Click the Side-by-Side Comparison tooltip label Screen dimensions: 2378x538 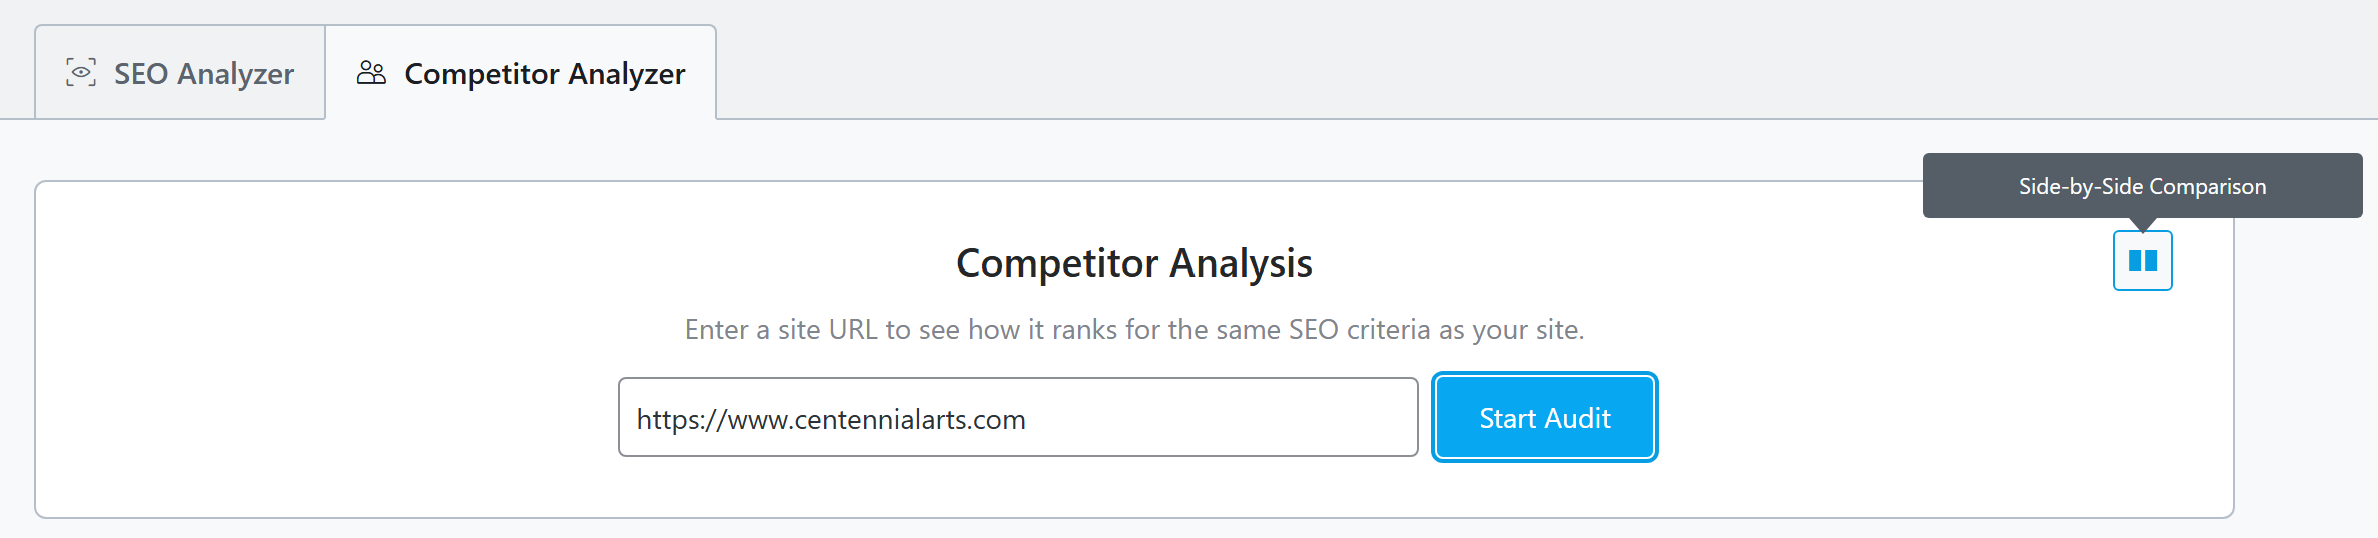point(2142,186)
